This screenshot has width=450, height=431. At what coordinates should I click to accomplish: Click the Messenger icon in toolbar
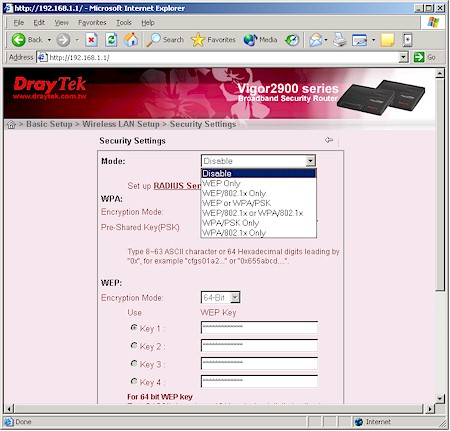point(407,40)
